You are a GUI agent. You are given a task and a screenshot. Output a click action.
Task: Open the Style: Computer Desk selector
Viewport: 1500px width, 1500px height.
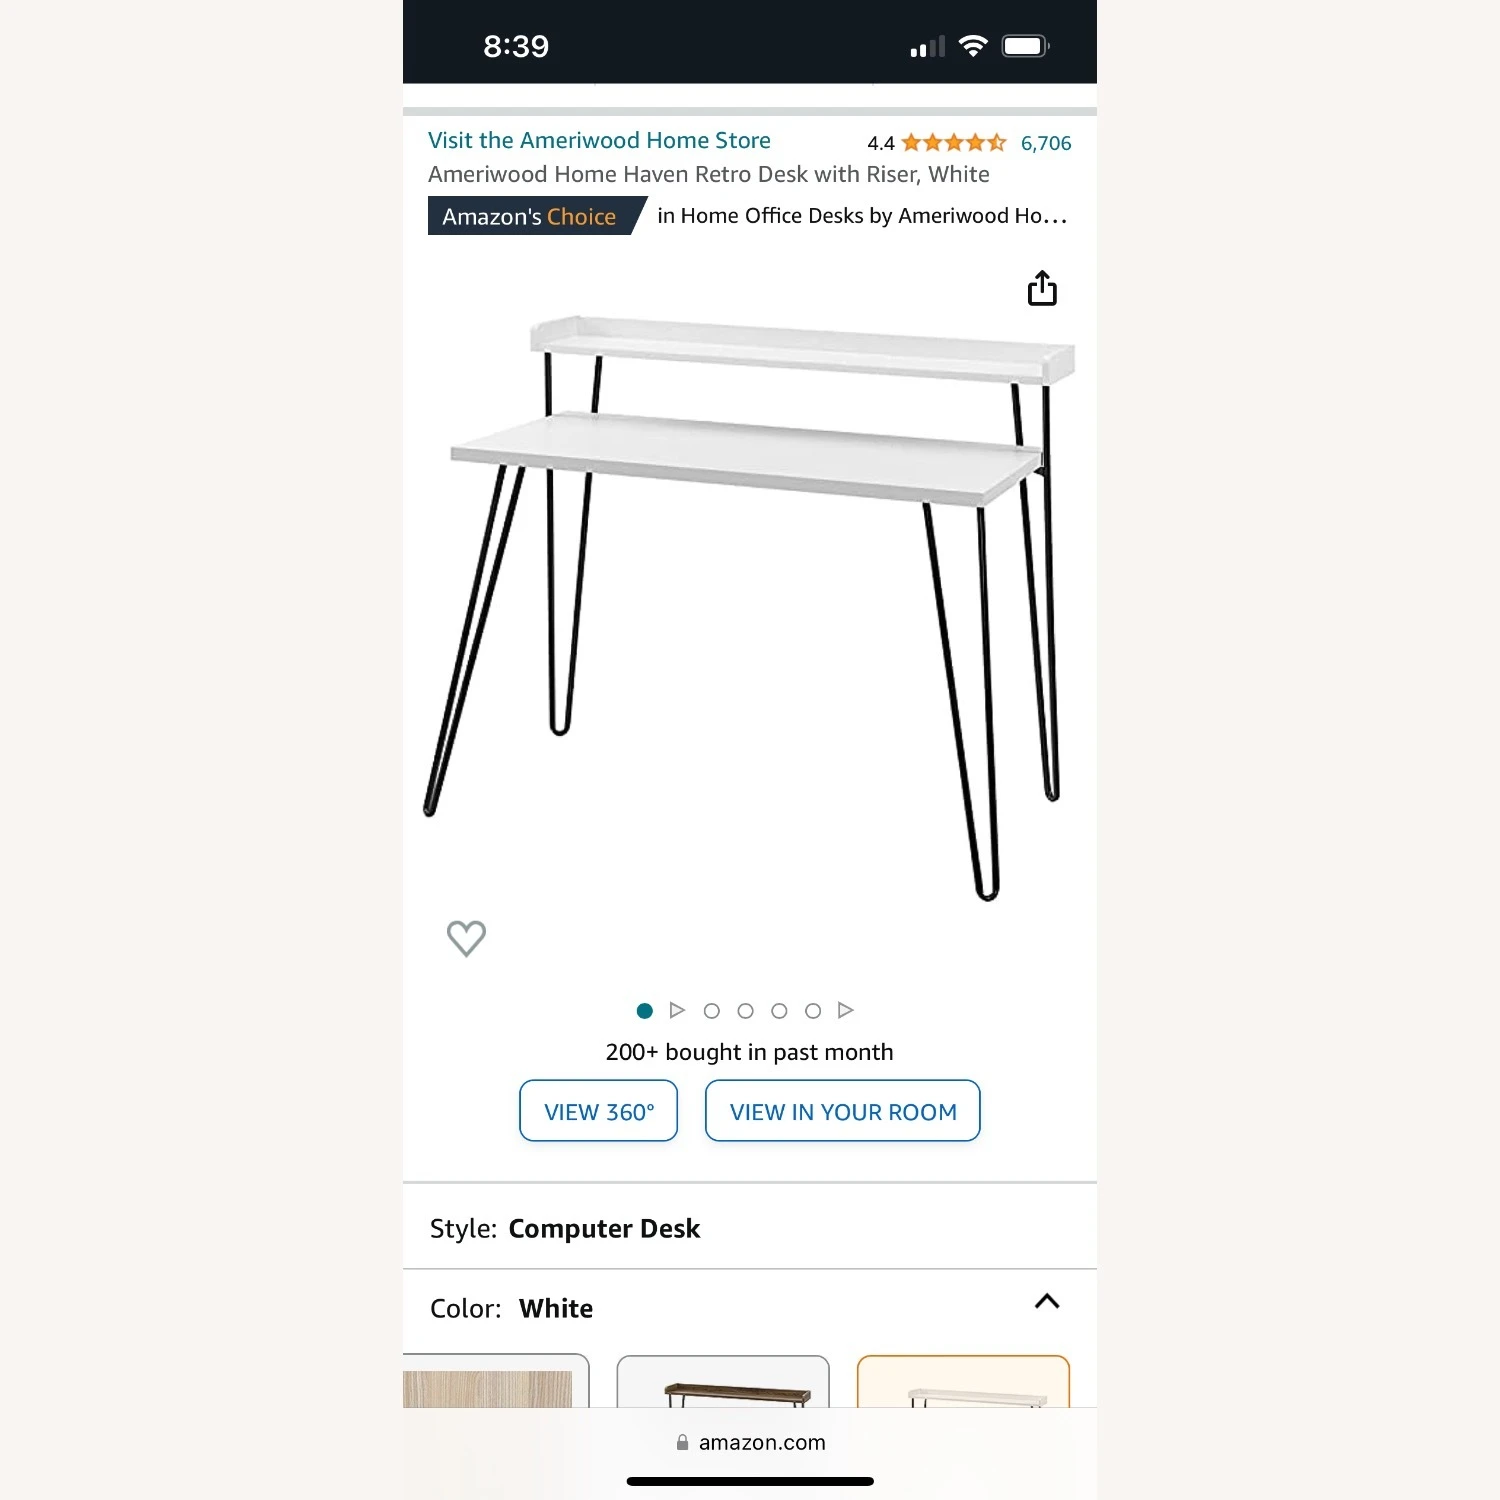750,1228
